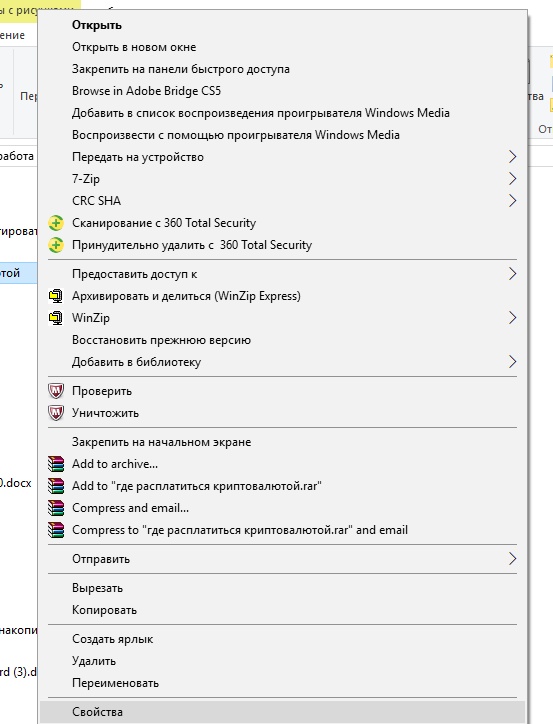Click the WinZip Express archive icon
Viewport: 553px width, 724px height.
[56, 296]
